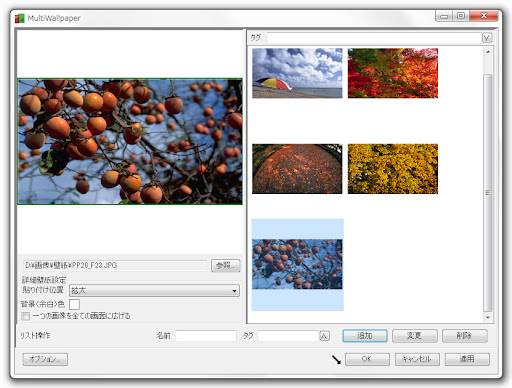Open the オプション... dialog button

(x=45, y=359)
